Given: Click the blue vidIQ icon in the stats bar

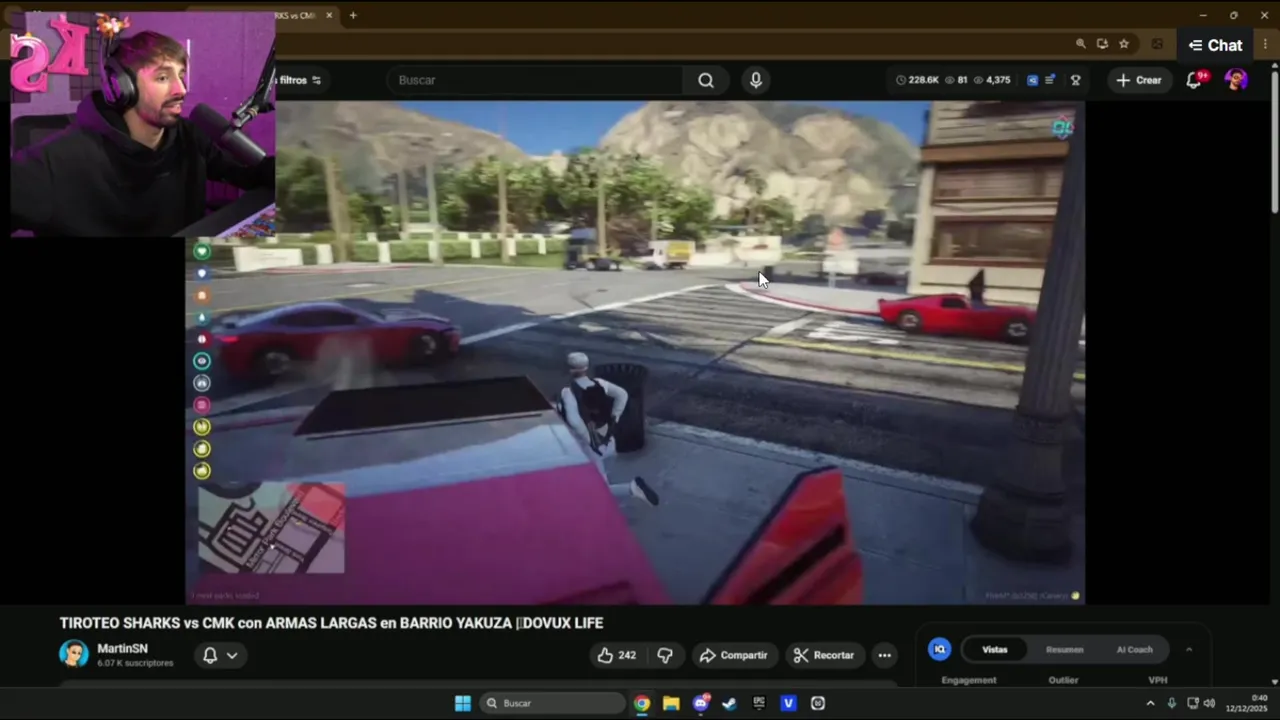Looking at the screenshot, I should click(x=1032, y=80).
